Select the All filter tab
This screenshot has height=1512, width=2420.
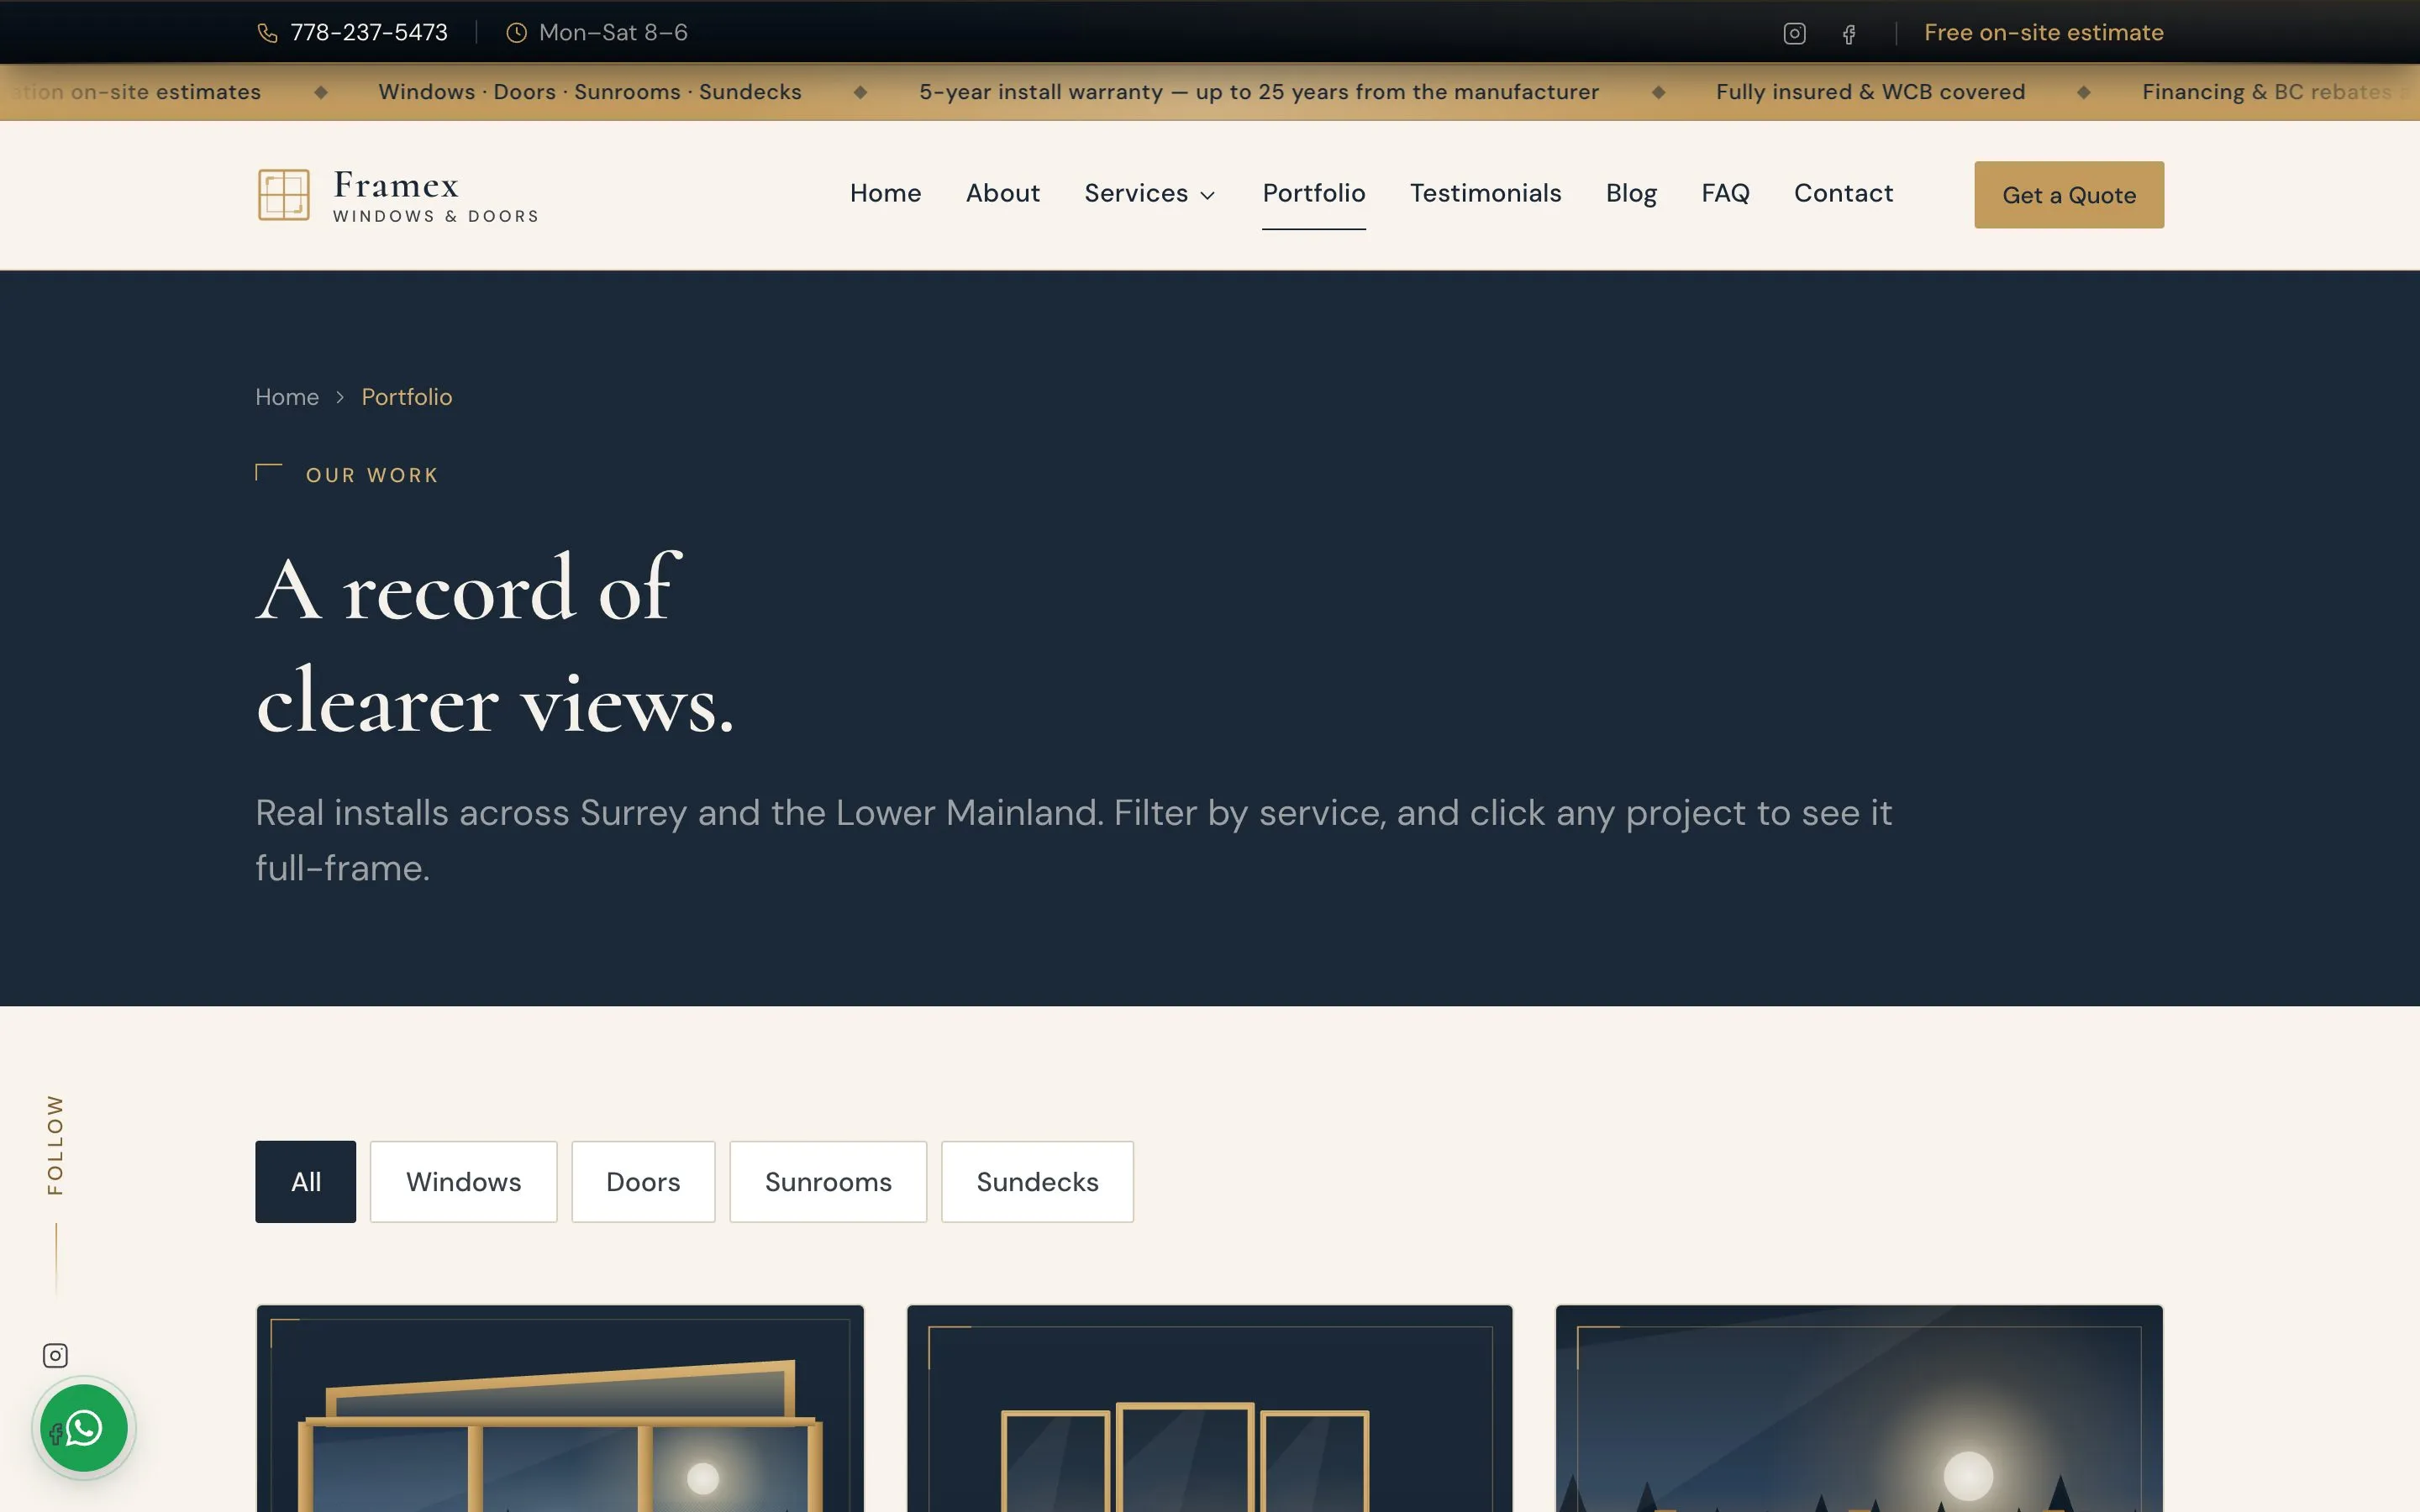click(x=305, y=1181)
